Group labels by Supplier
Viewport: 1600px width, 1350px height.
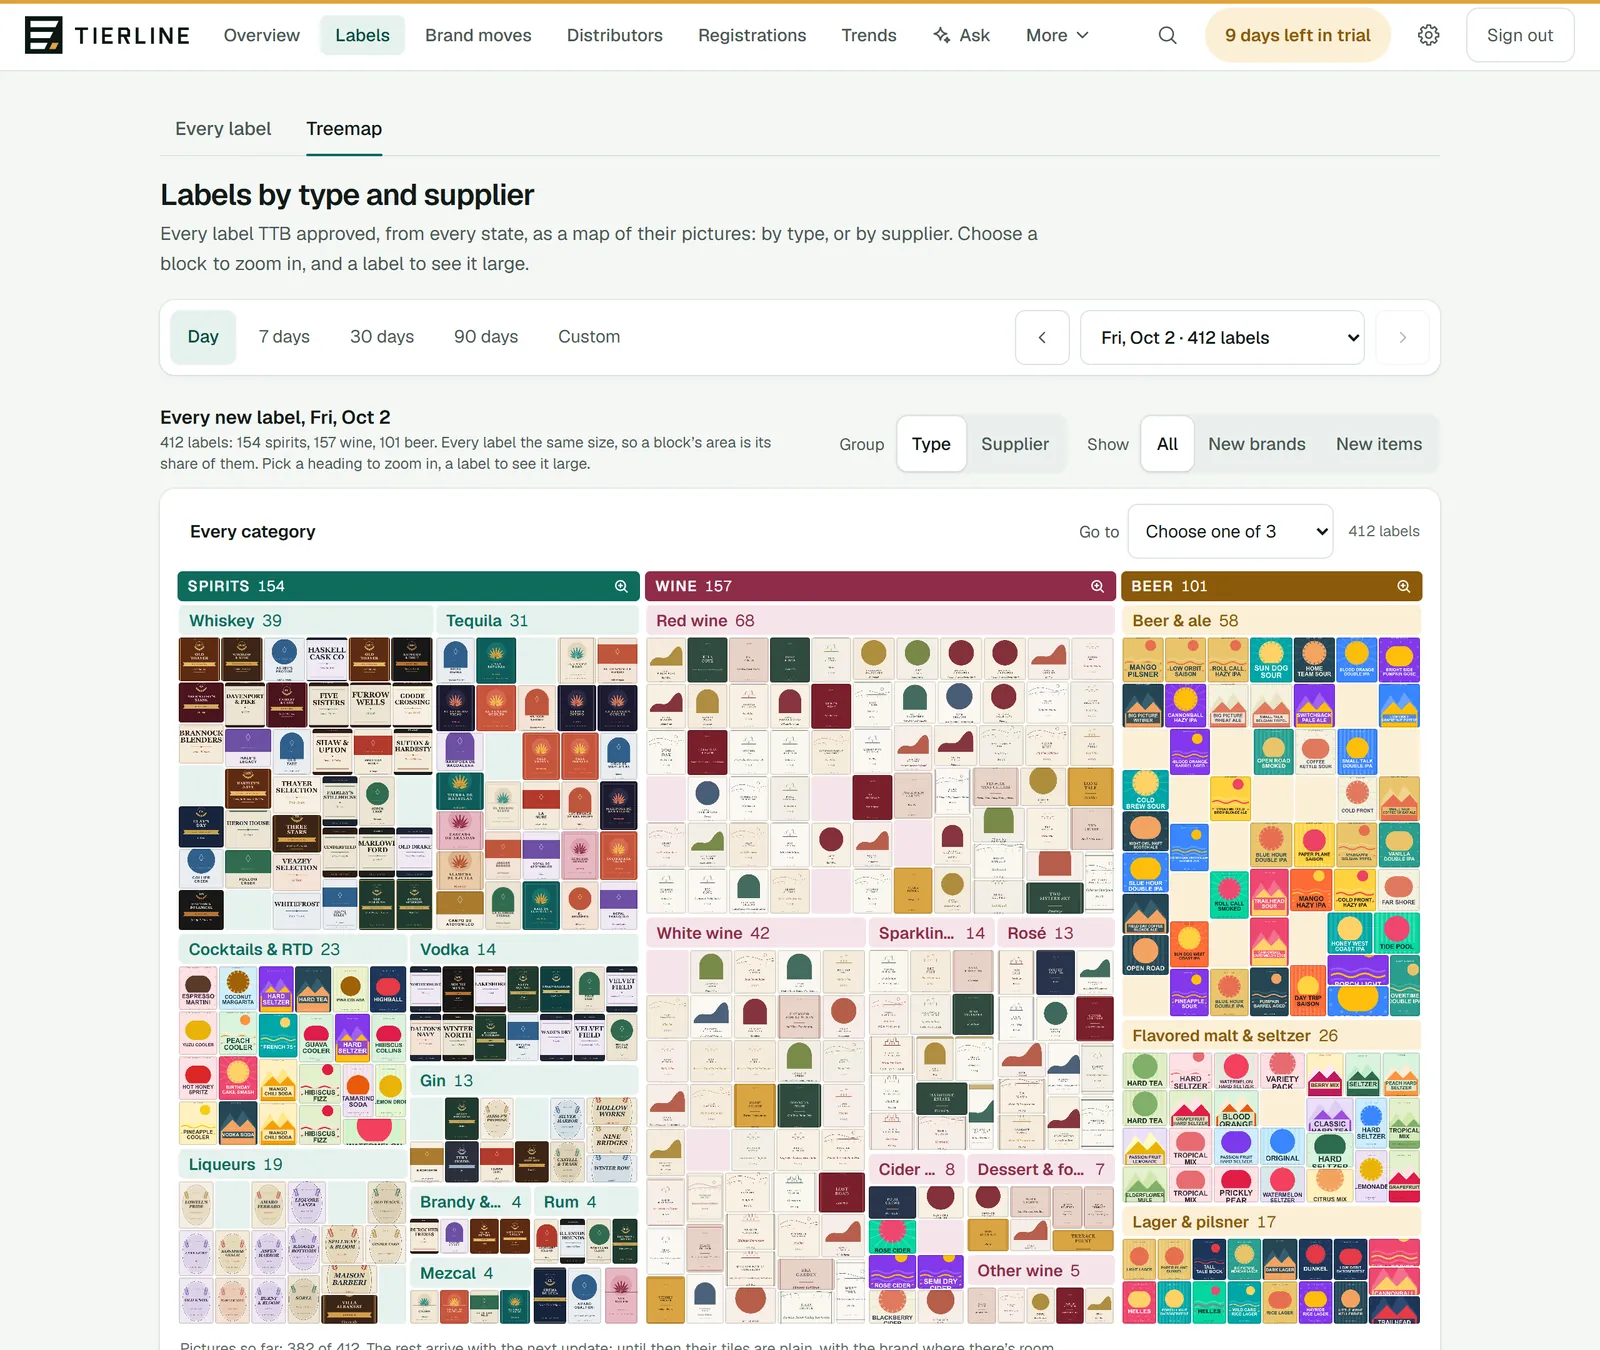click(x=1015, y=444)
